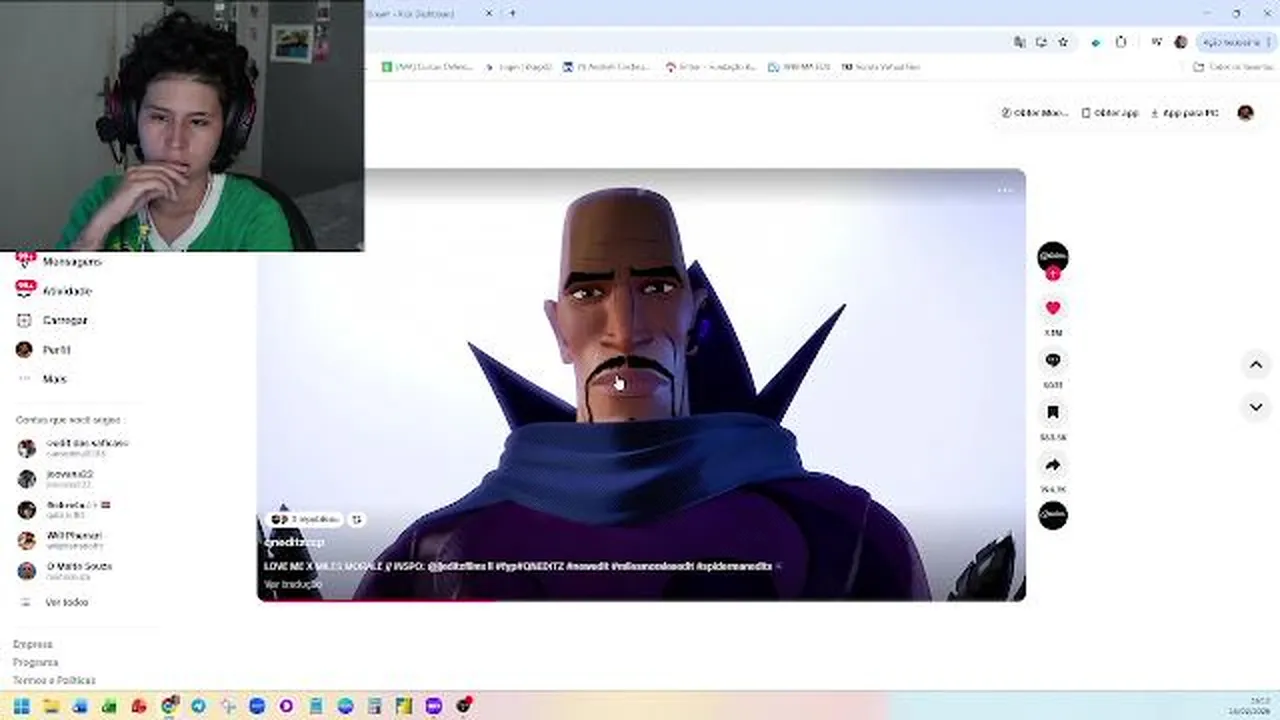Open the purple circle app on taskbar
1280x720 pixels.
tap(286, 706)
